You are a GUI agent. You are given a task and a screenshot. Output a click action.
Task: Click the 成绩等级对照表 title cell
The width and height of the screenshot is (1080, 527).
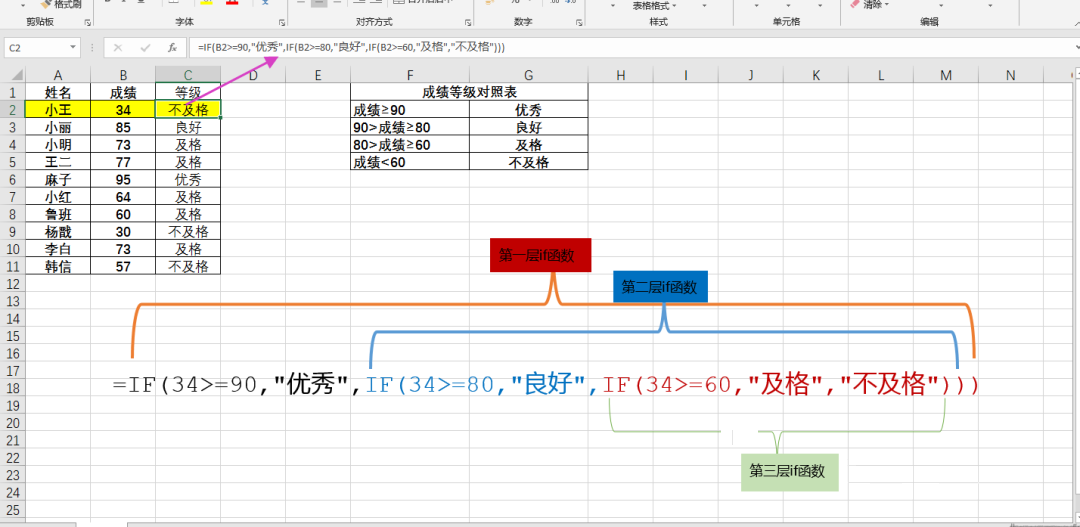pyautogui.click(x=469, y=92)
